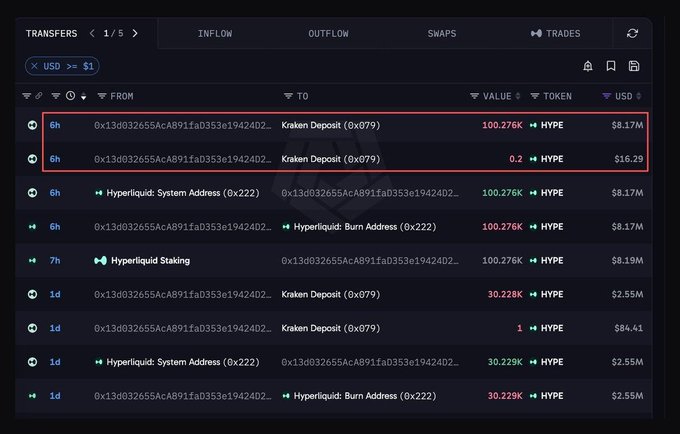Go to next transfers page
The image size is (680, 434).
(135, 33)
